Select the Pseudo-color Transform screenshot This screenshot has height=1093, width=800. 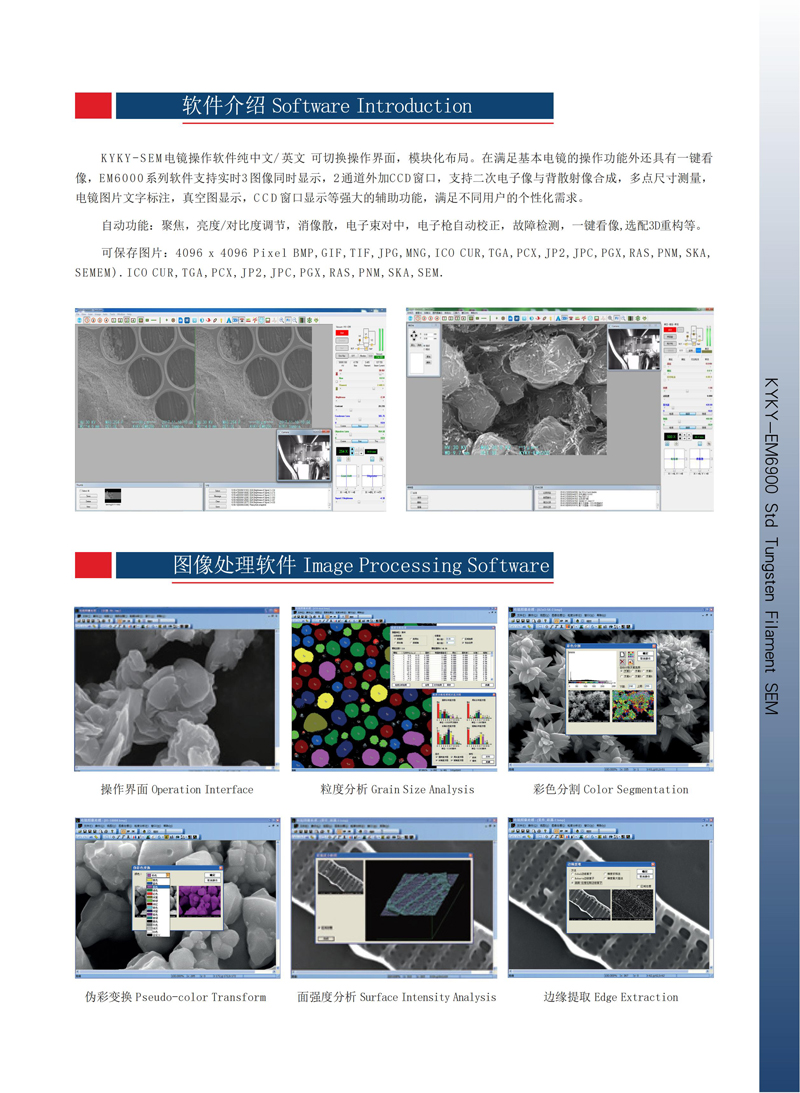[x=178, y=898]
